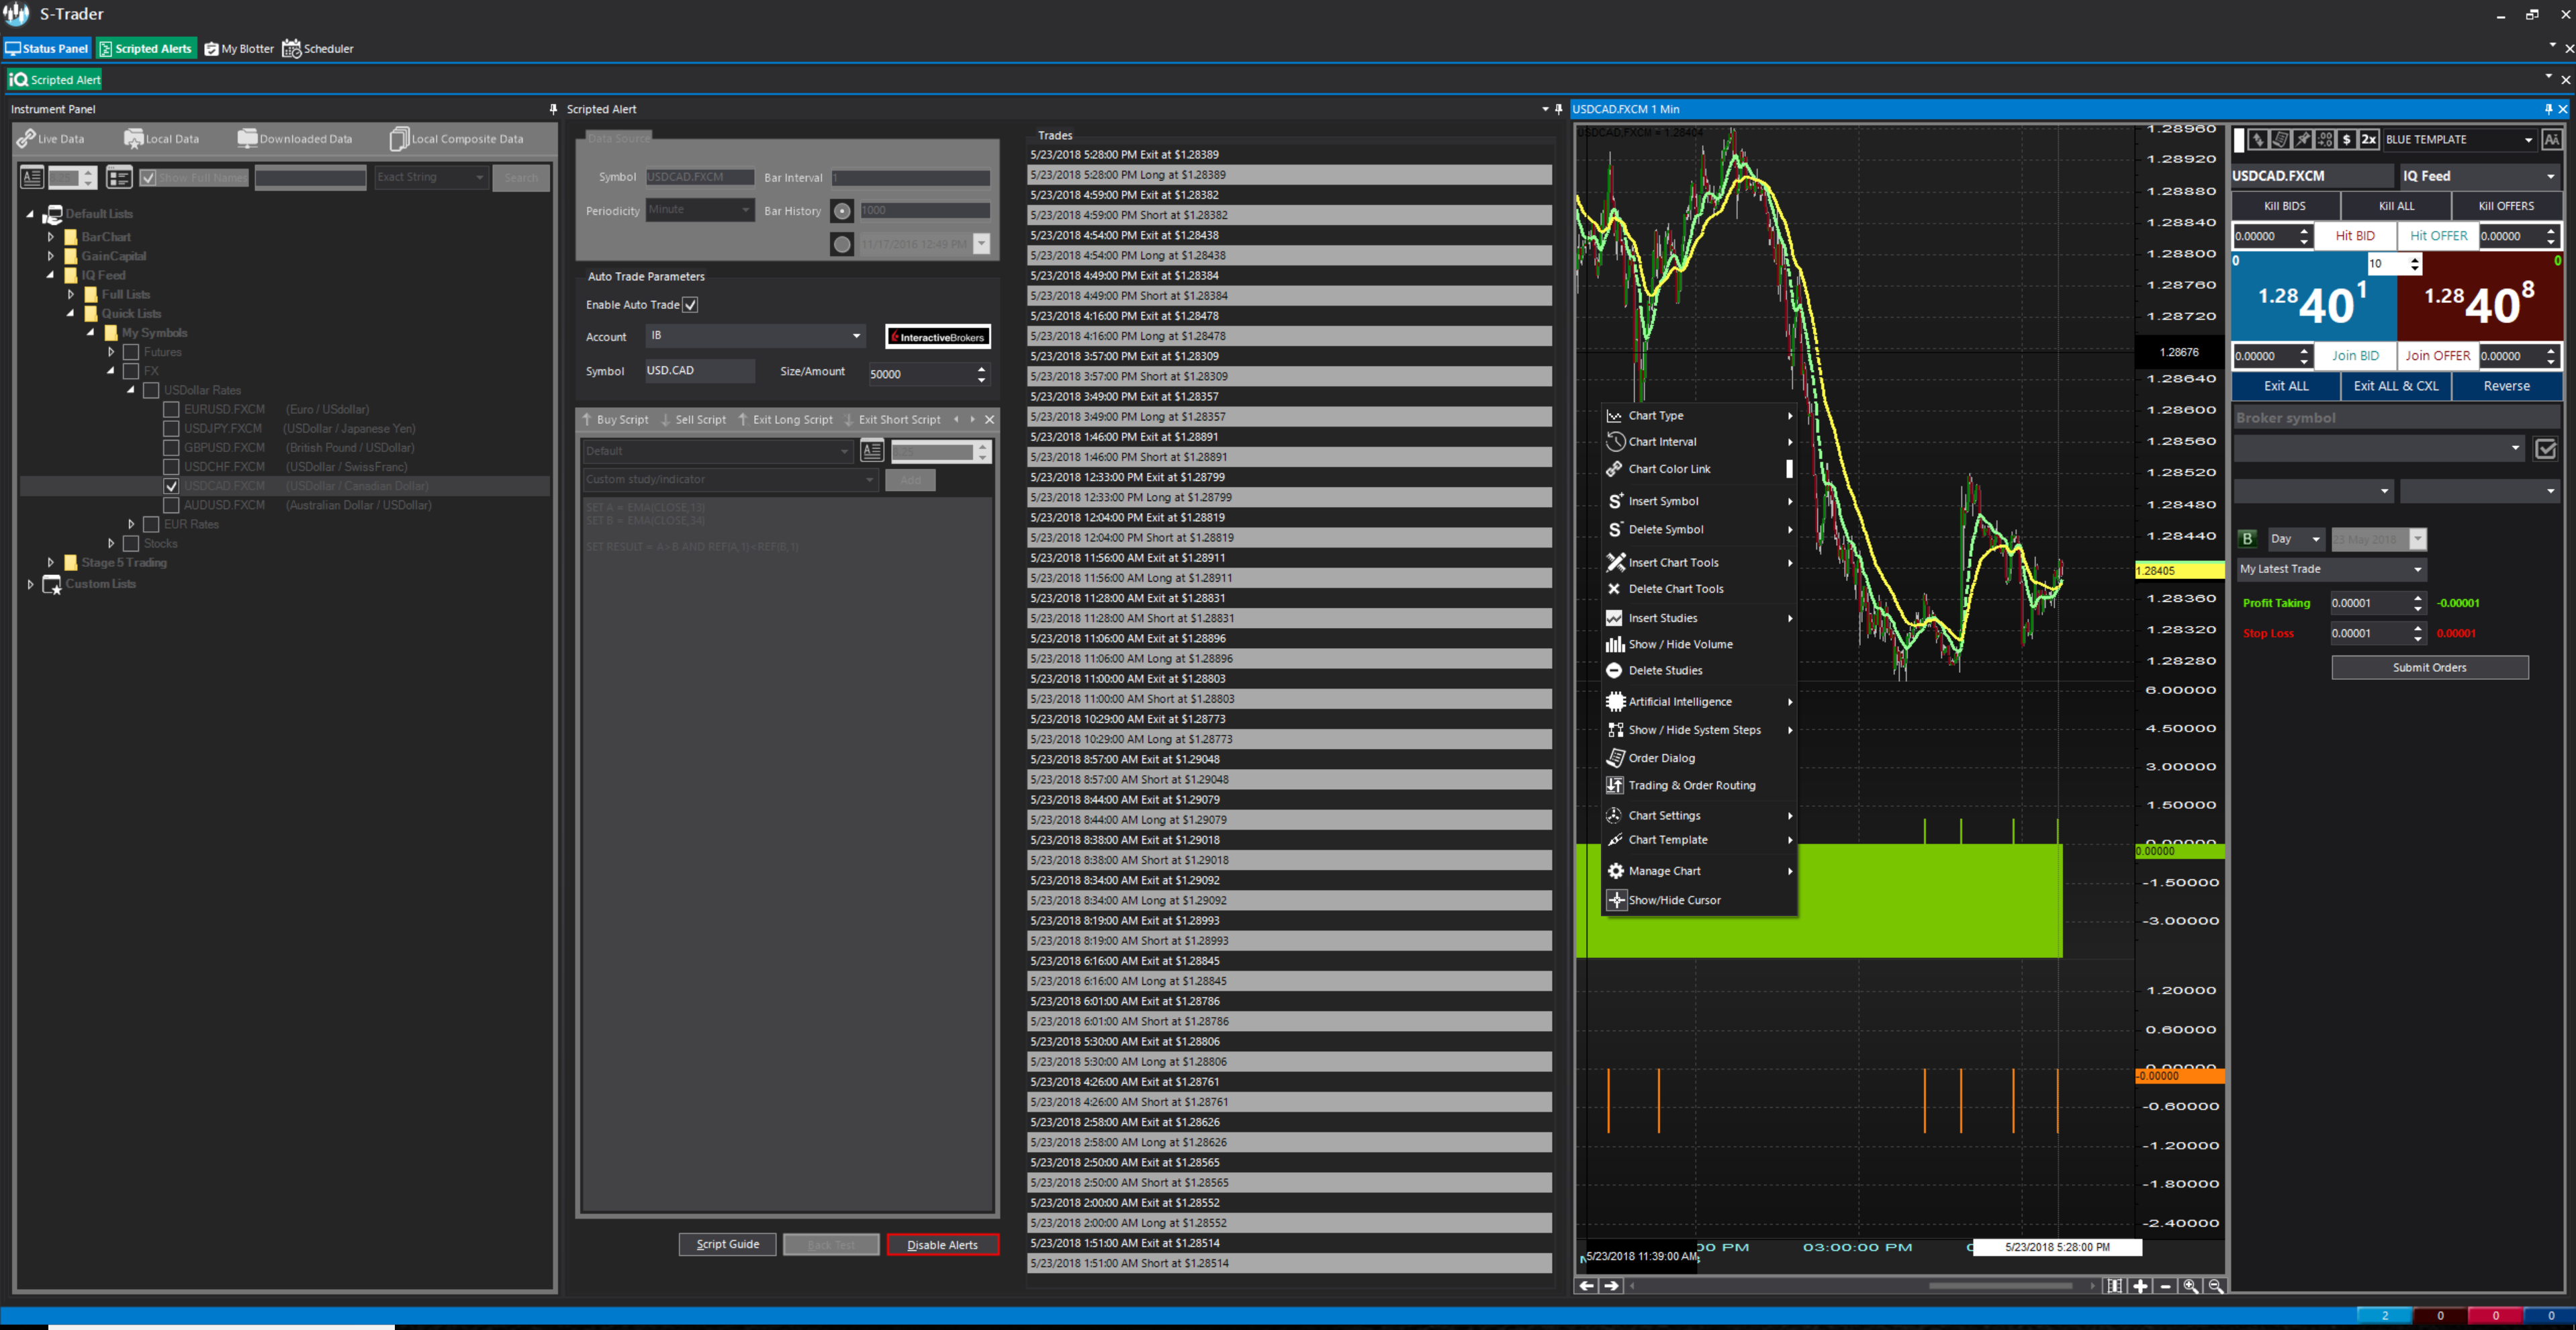Select Show / Hide Volume menu item

(x=1698, y=645)
